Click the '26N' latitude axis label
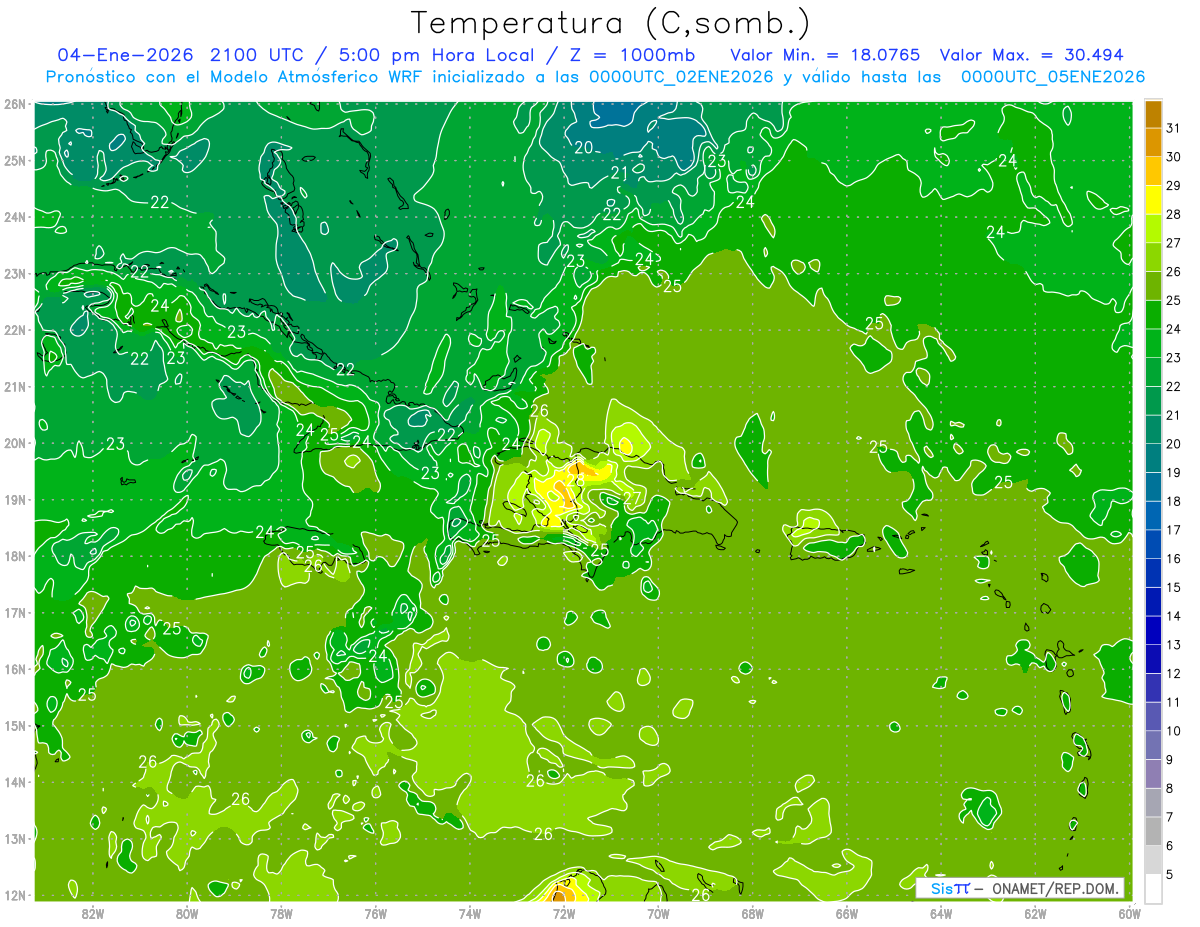The width and height of the screenshot is (1200, 927). click(x=14, y=104)
